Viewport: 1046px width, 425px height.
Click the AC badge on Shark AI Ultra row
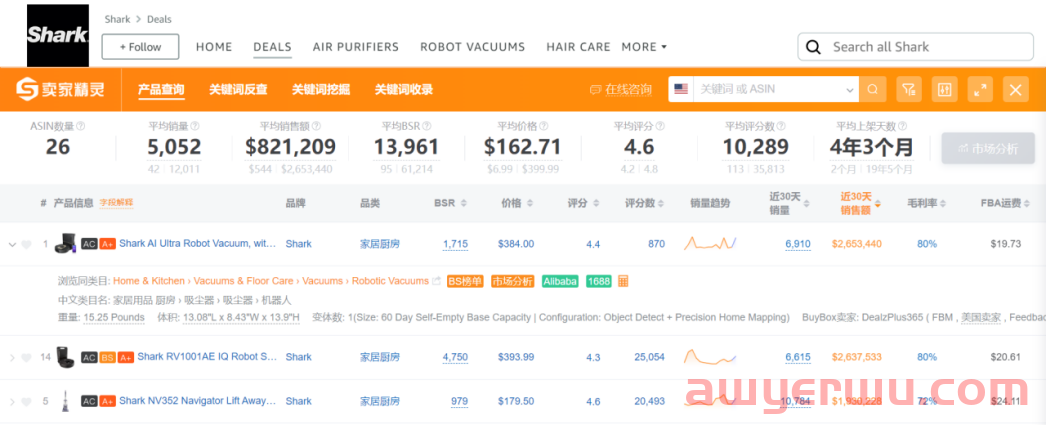[89, 244]
